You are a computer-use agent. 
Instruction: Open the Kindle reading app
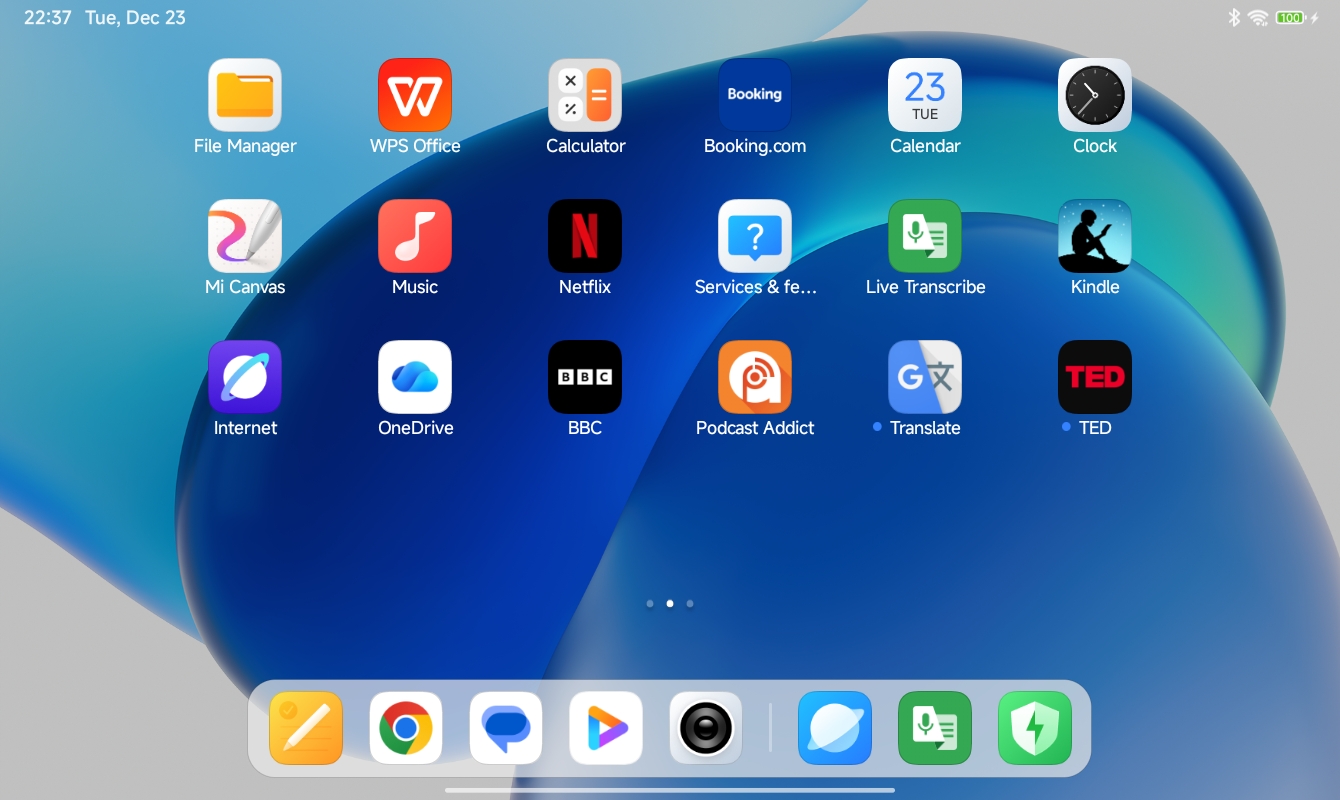pos(1095,236)
